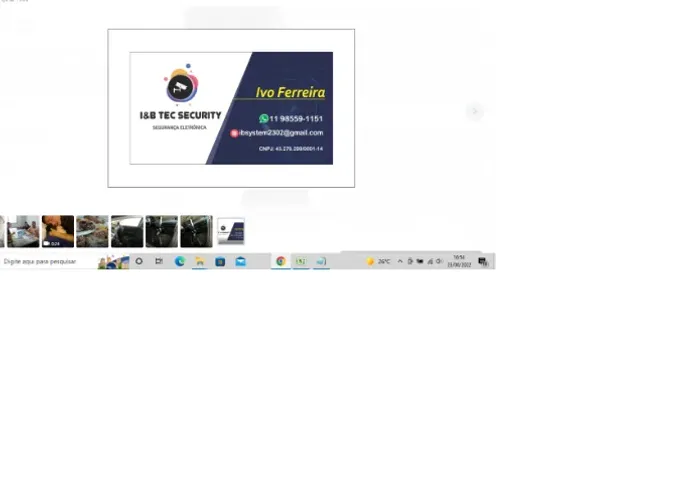Click the Ivo Ferreira business card image
Image resolution: width=700 pixels, height=483 pixels.
pyautogui.click(x=231, y=108)
